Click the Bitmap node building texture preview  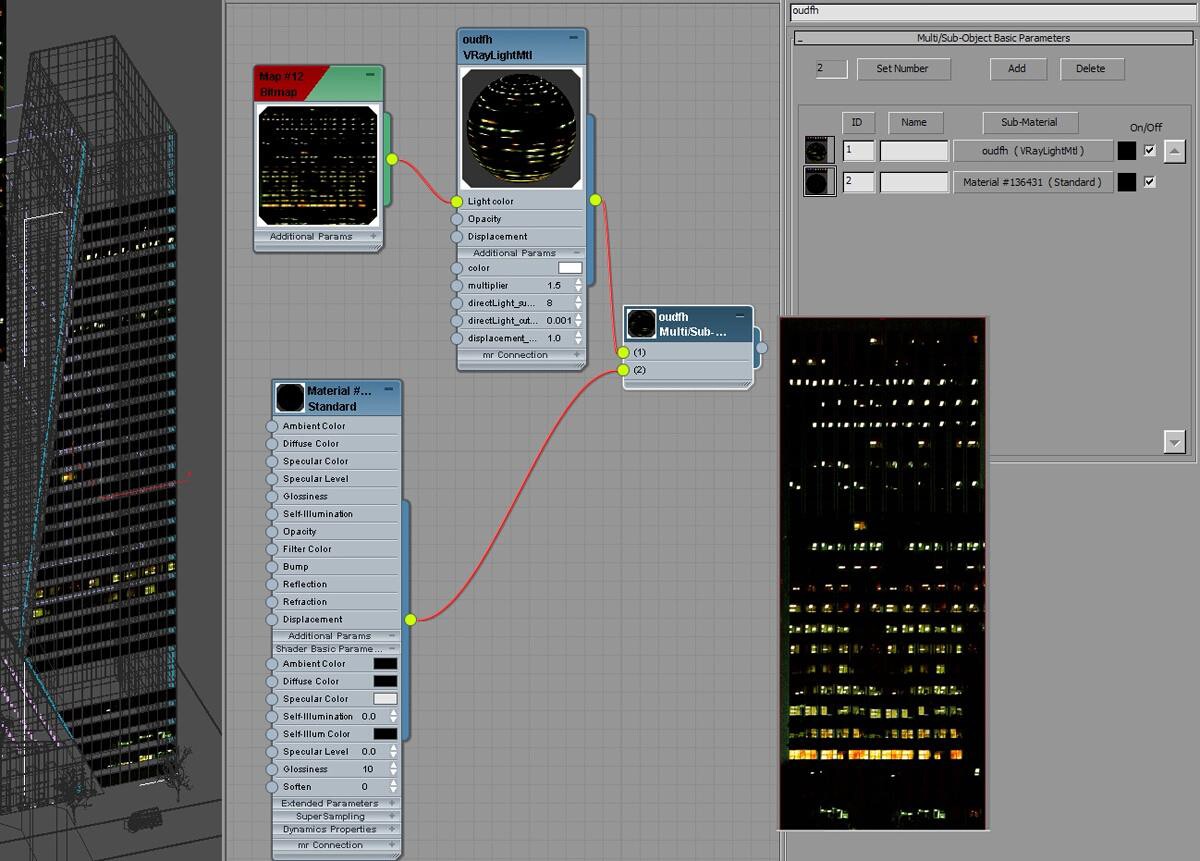(x=318, y=165)
